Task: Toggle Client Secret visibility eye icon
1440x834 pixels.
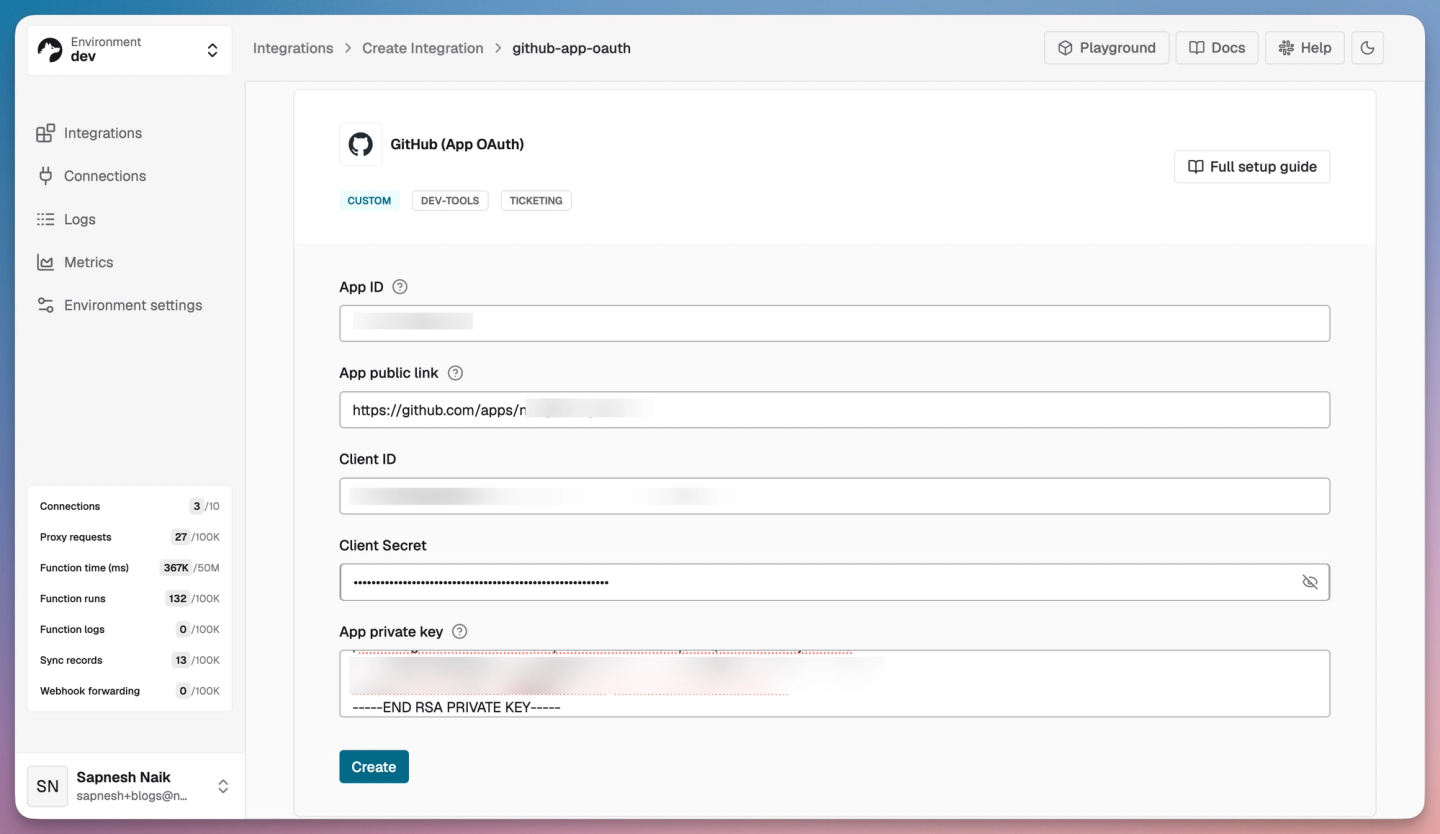Action: pos(1309,582)
